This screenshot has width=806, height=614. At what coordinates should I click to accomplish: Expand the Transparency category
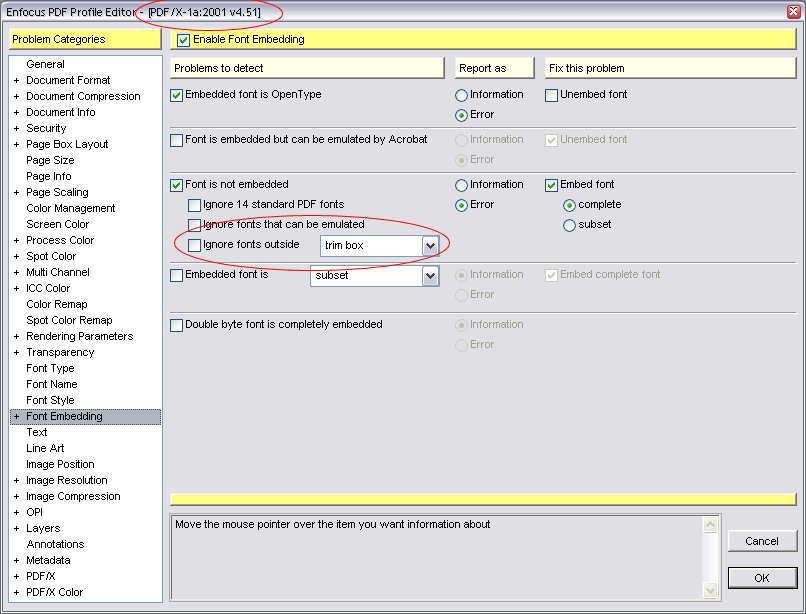(x=16, y=353)
